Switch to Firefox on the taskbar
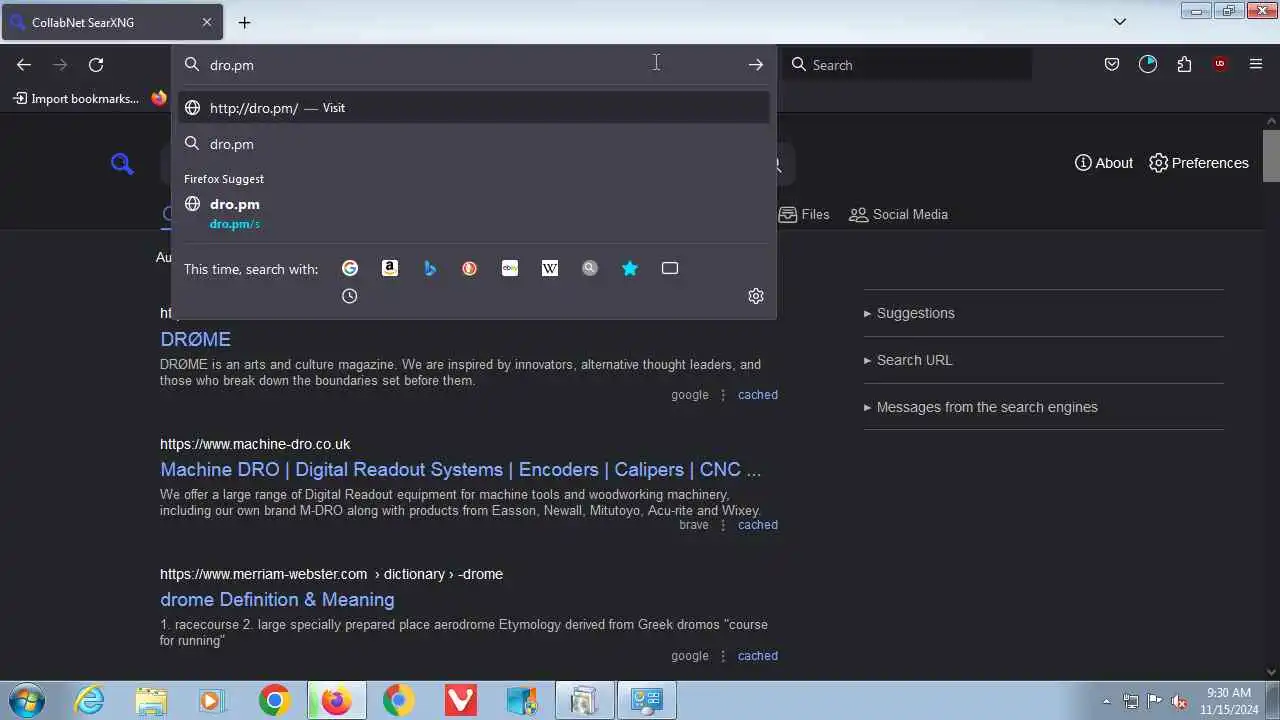This screenshot has width=1280, height=720. pos(336,701)
